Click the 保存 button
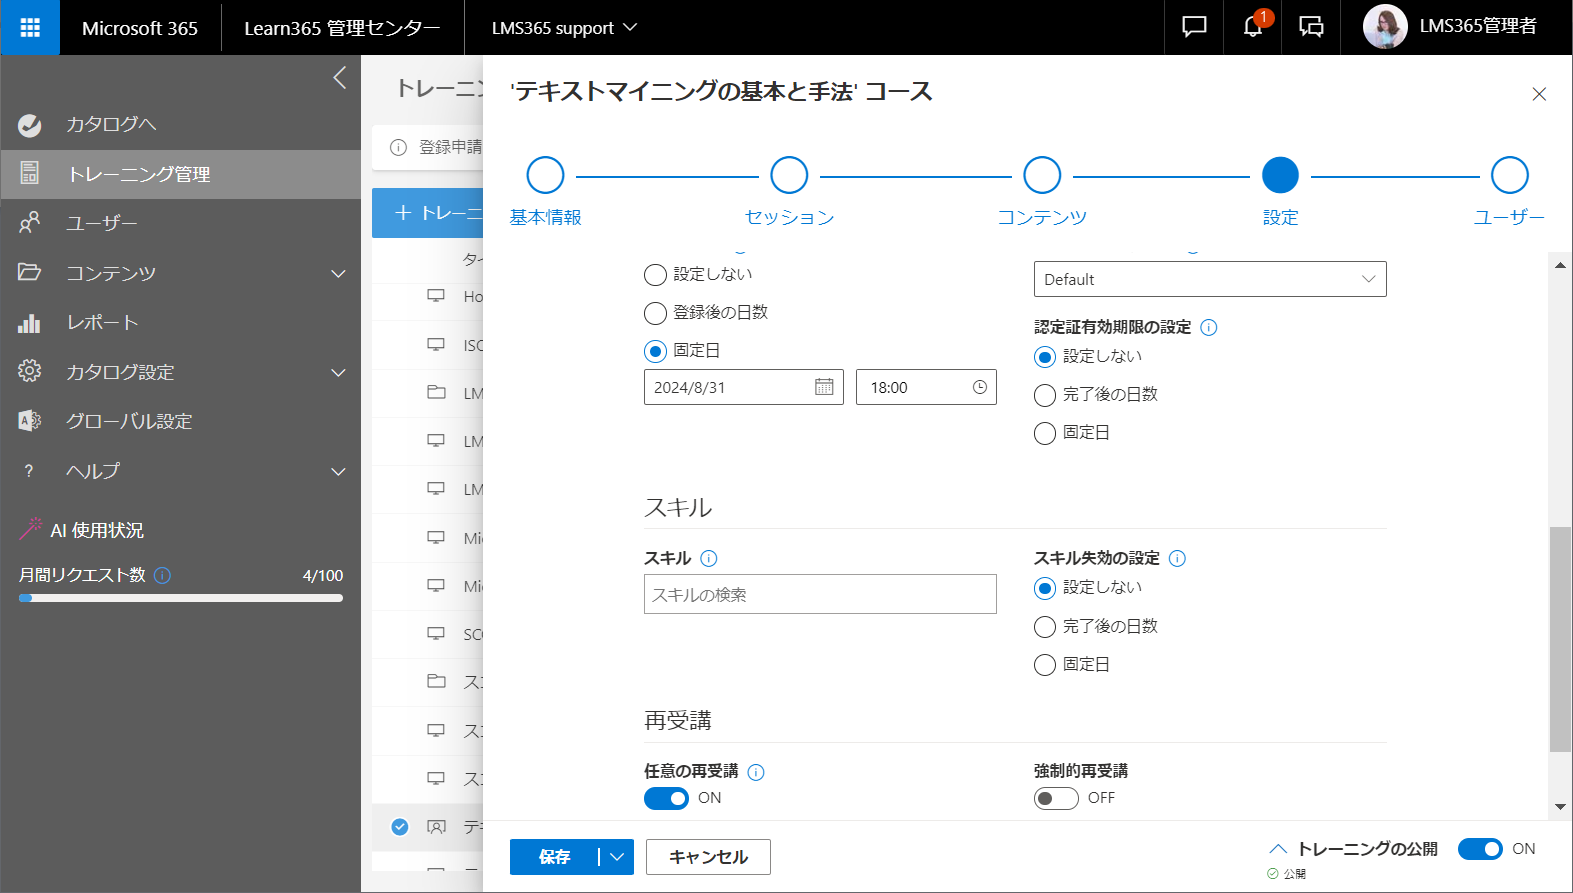1573x893 pixels. [555, 857]
